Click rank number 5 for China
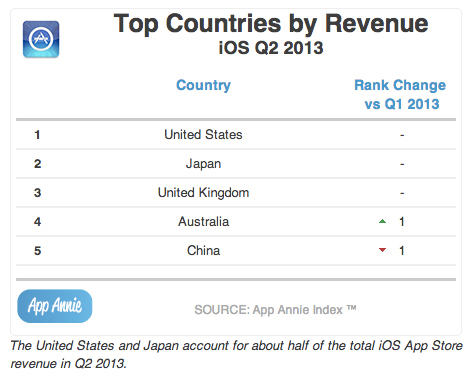This screenshot has height=374, width=473. click(x=37, y=251)
